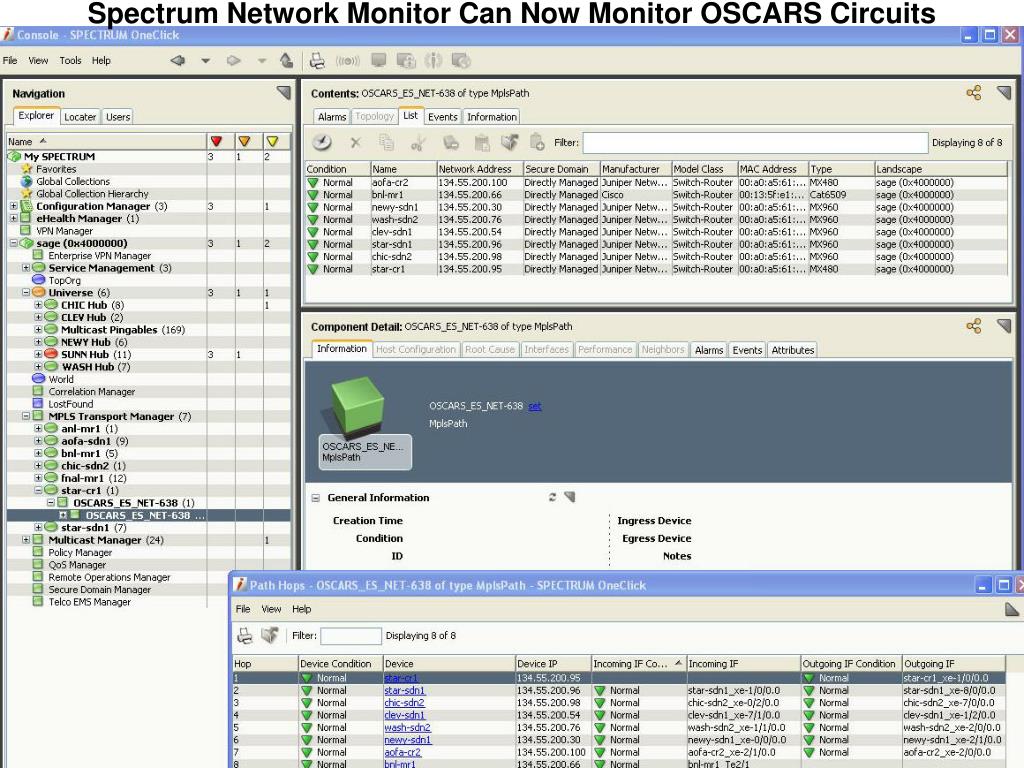Collapse the Navigation panel with its corner triangle
1024x768 pixels.
283,93
